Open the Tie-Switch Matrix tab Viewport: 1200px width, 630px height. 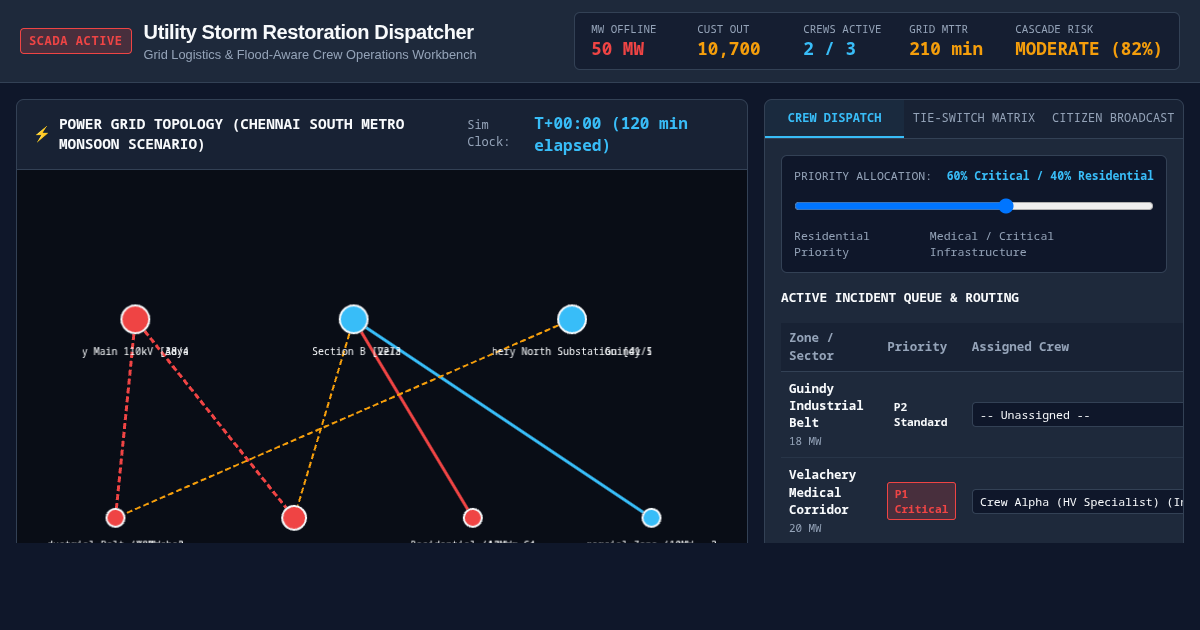[973, 118]
